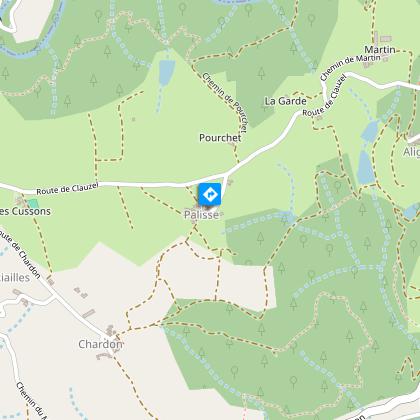Click the blue directions marker icon
The image size is (420, 420).
pos(210,194)
